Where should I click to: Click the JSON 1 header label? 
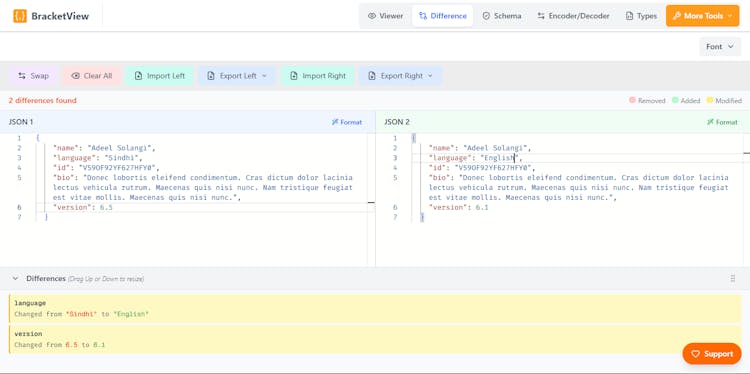pos(21,122)
